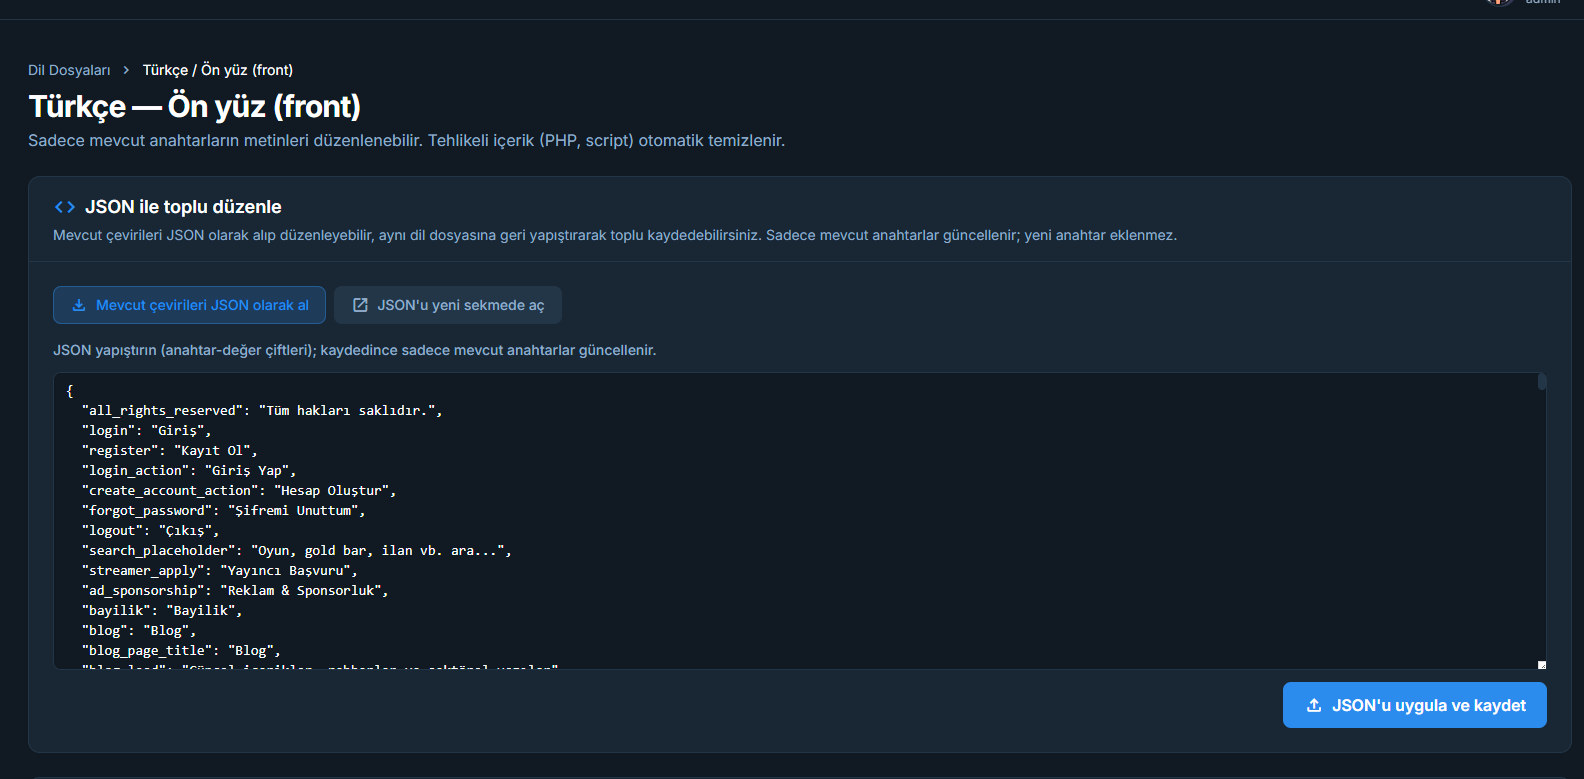Click the "create_account_action" line
This screenshot has height=779, width=1584.
coord(239,491)
